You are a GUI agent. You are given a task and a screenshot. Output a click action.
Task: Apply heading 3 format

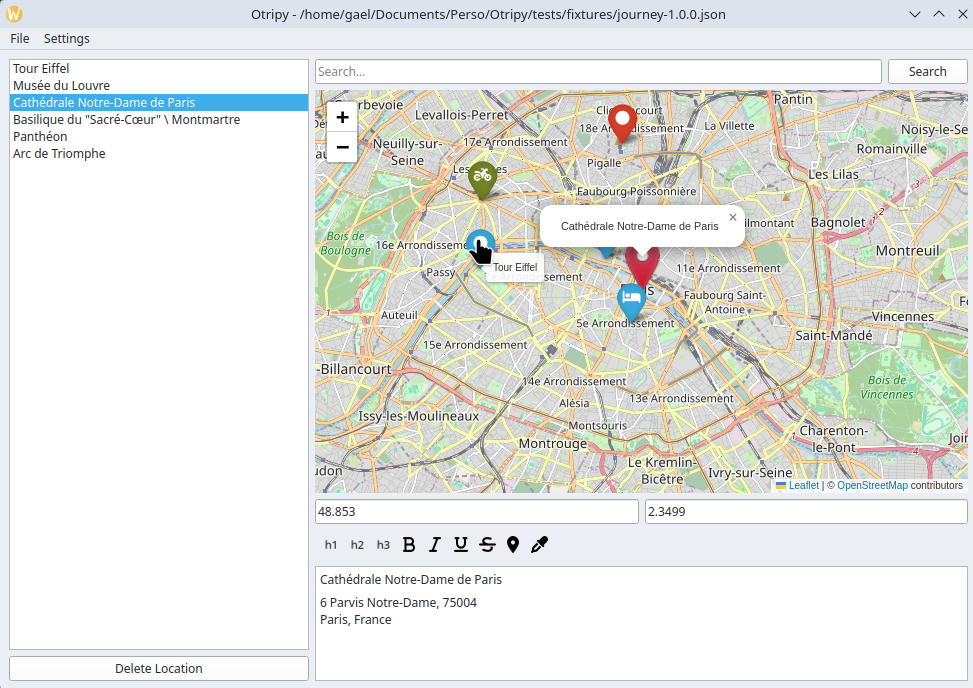click(x=383, y=545)
